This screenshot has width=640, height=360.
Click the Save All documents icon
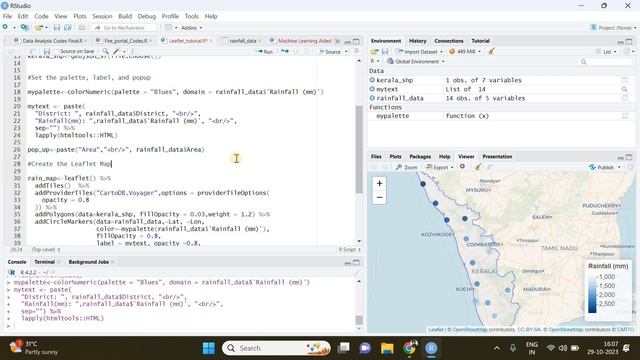tap(68, 28)
